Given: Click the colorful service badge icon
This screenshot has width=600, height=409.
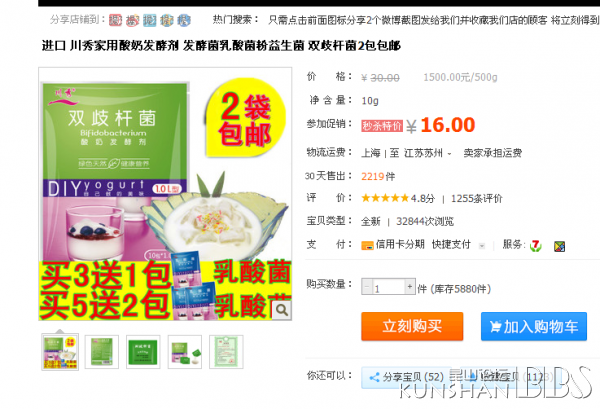Looking at the screenshot, I should tap(559, 246).
